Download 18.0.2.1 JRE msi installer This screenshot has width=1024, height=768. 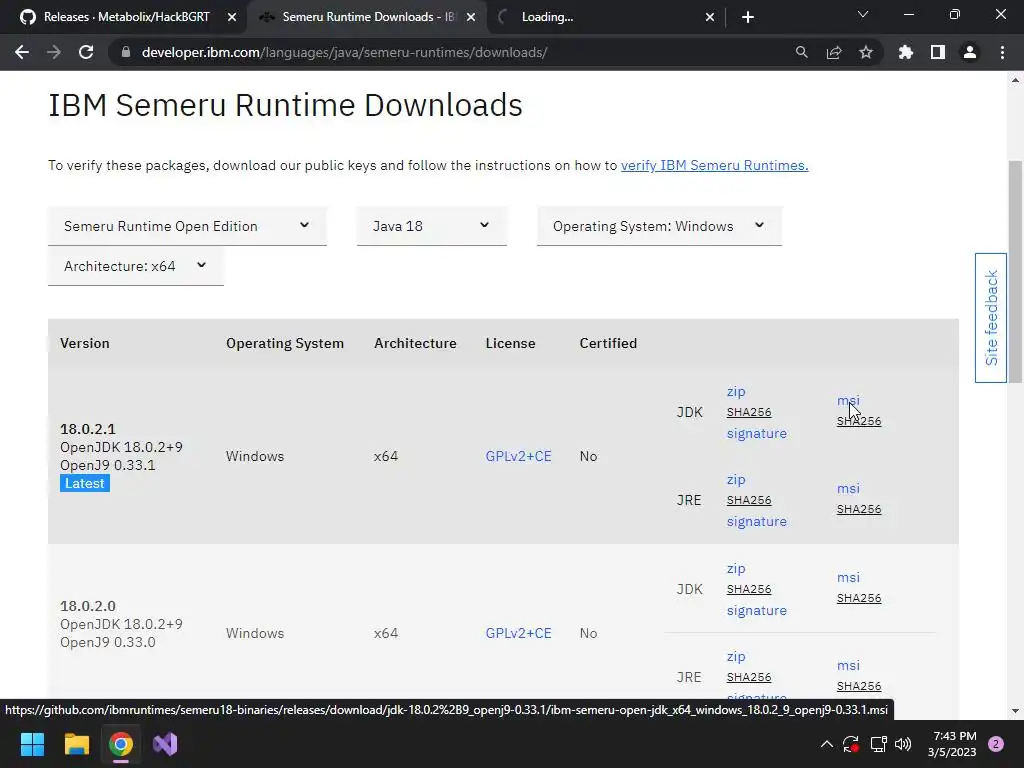point(848,488)
